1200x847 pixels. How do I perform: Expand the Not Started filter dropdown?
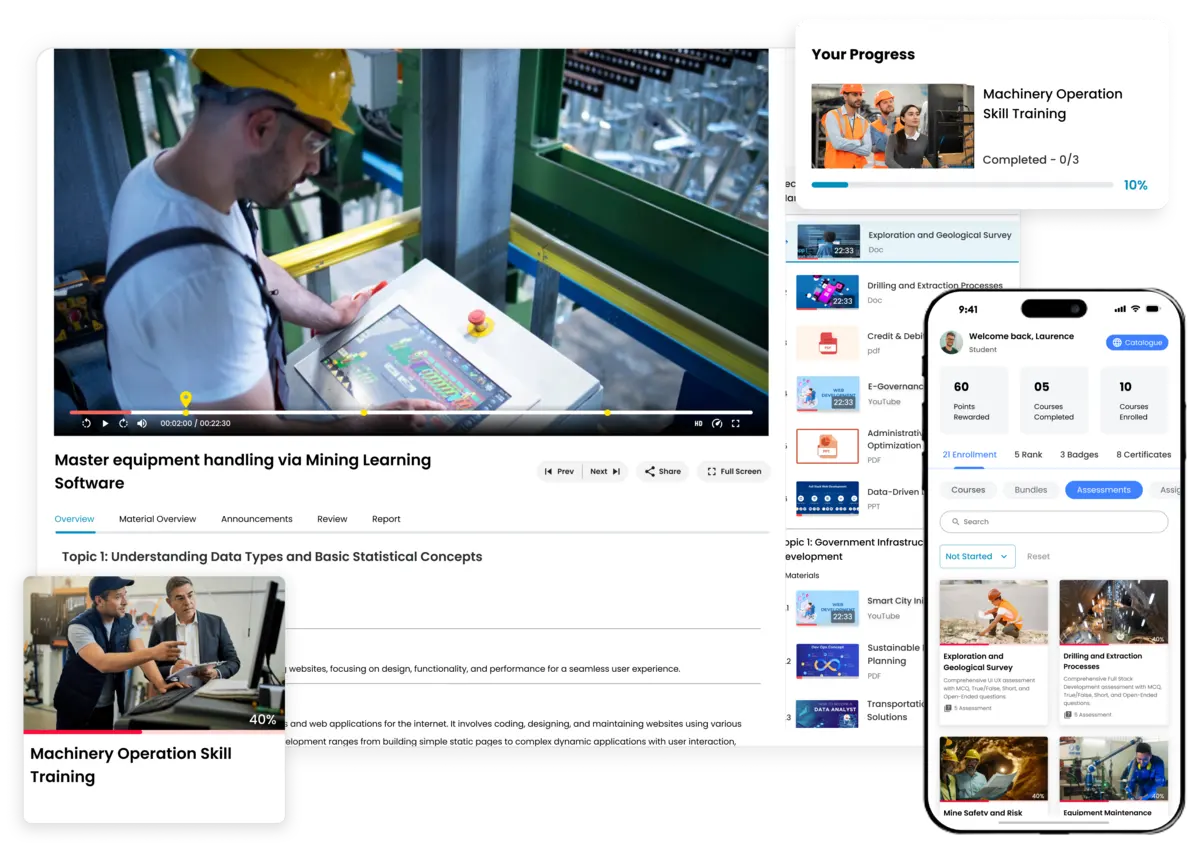pos(977,556)
